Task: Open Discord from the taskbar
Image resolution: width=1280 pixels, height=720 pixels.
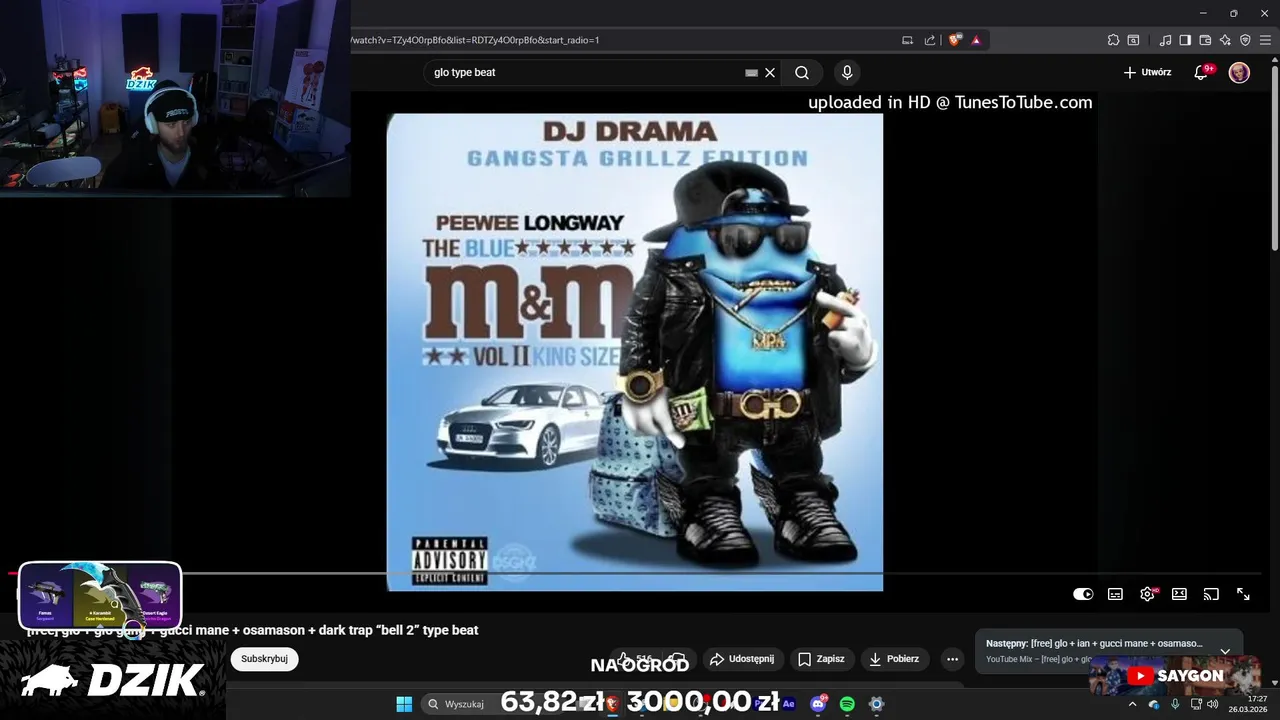Action: 818,704
